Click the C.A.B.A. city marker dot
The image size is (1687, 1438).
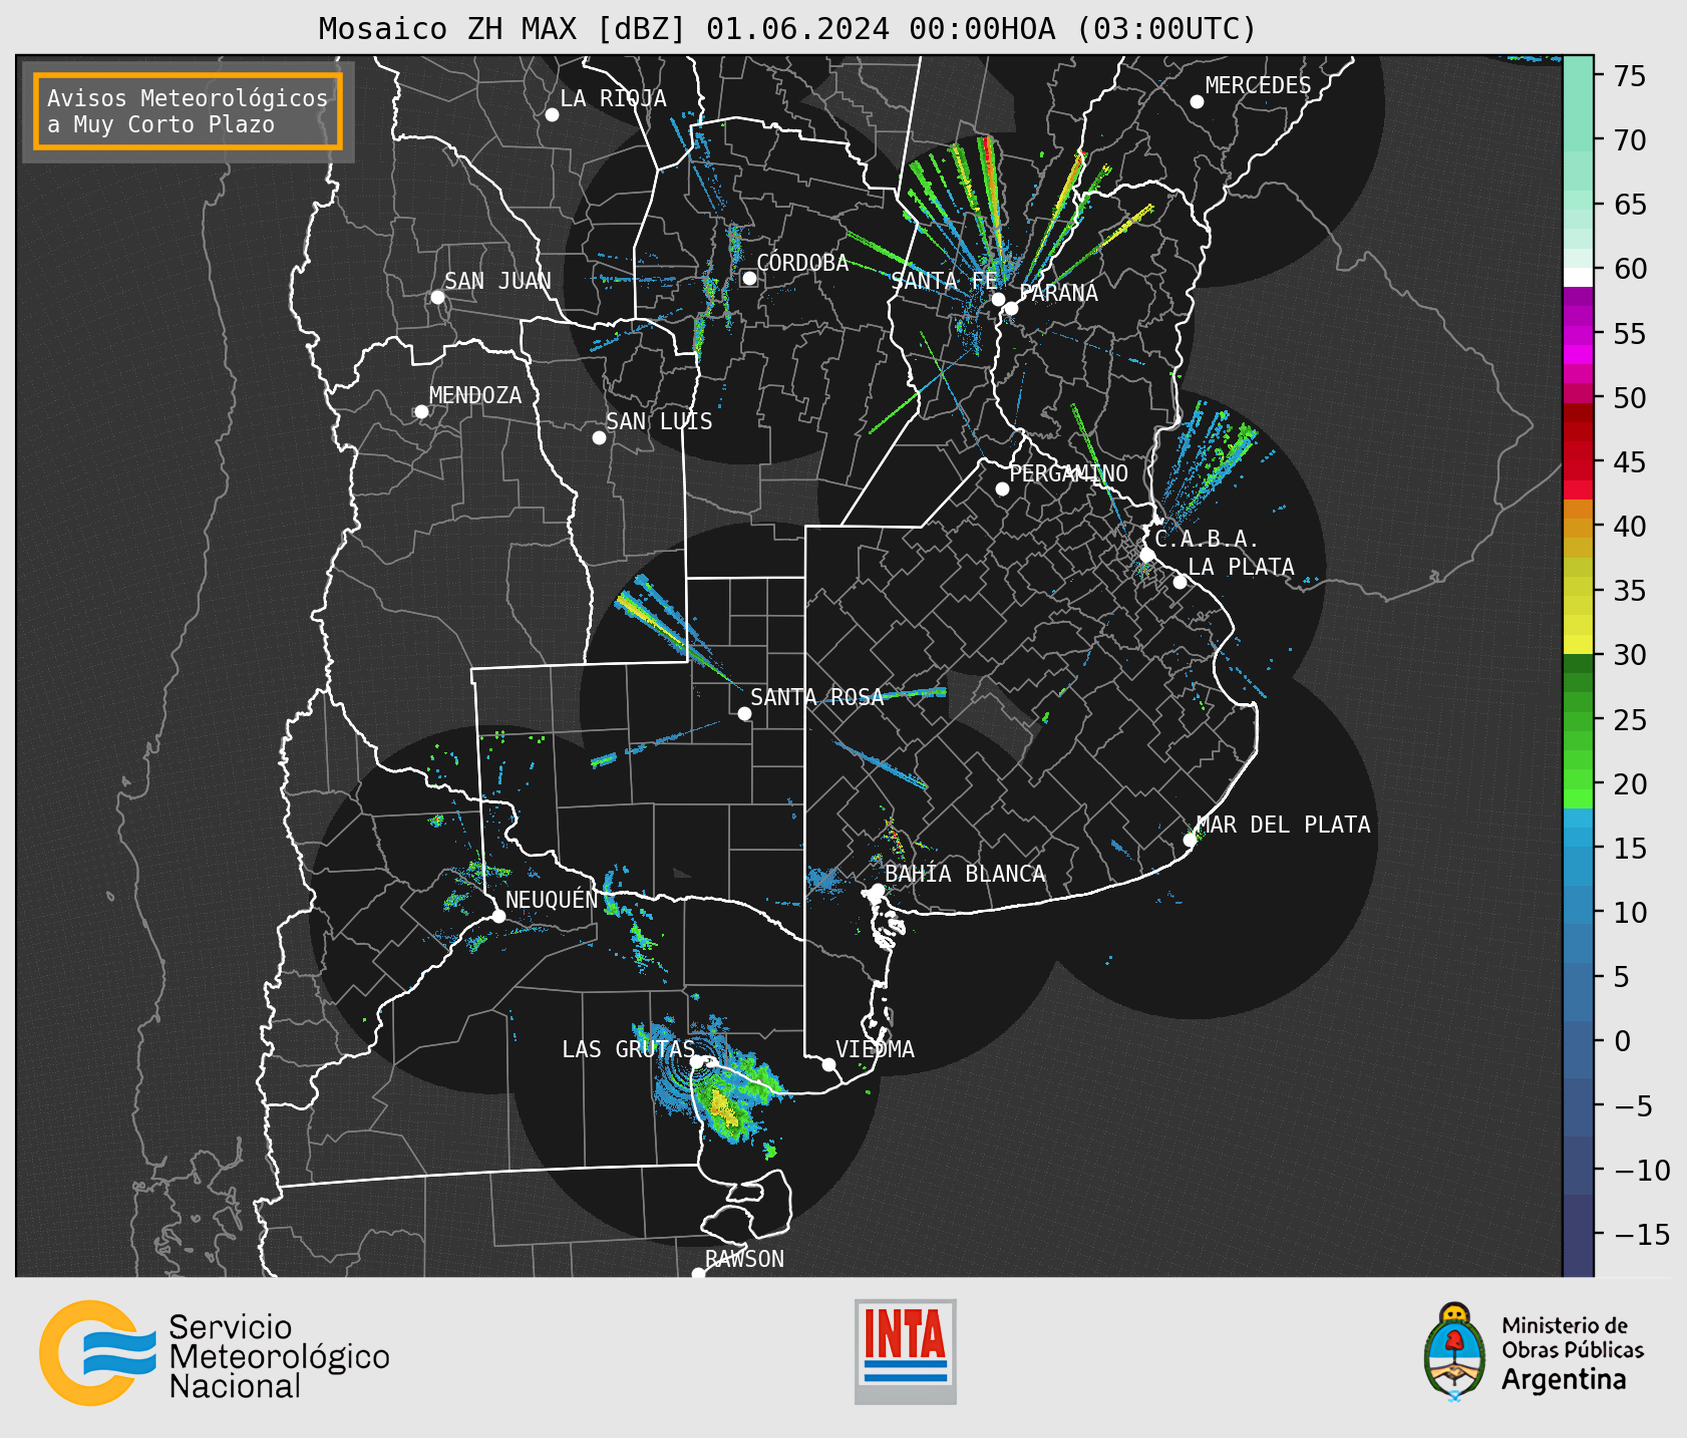pos(1147,555)
